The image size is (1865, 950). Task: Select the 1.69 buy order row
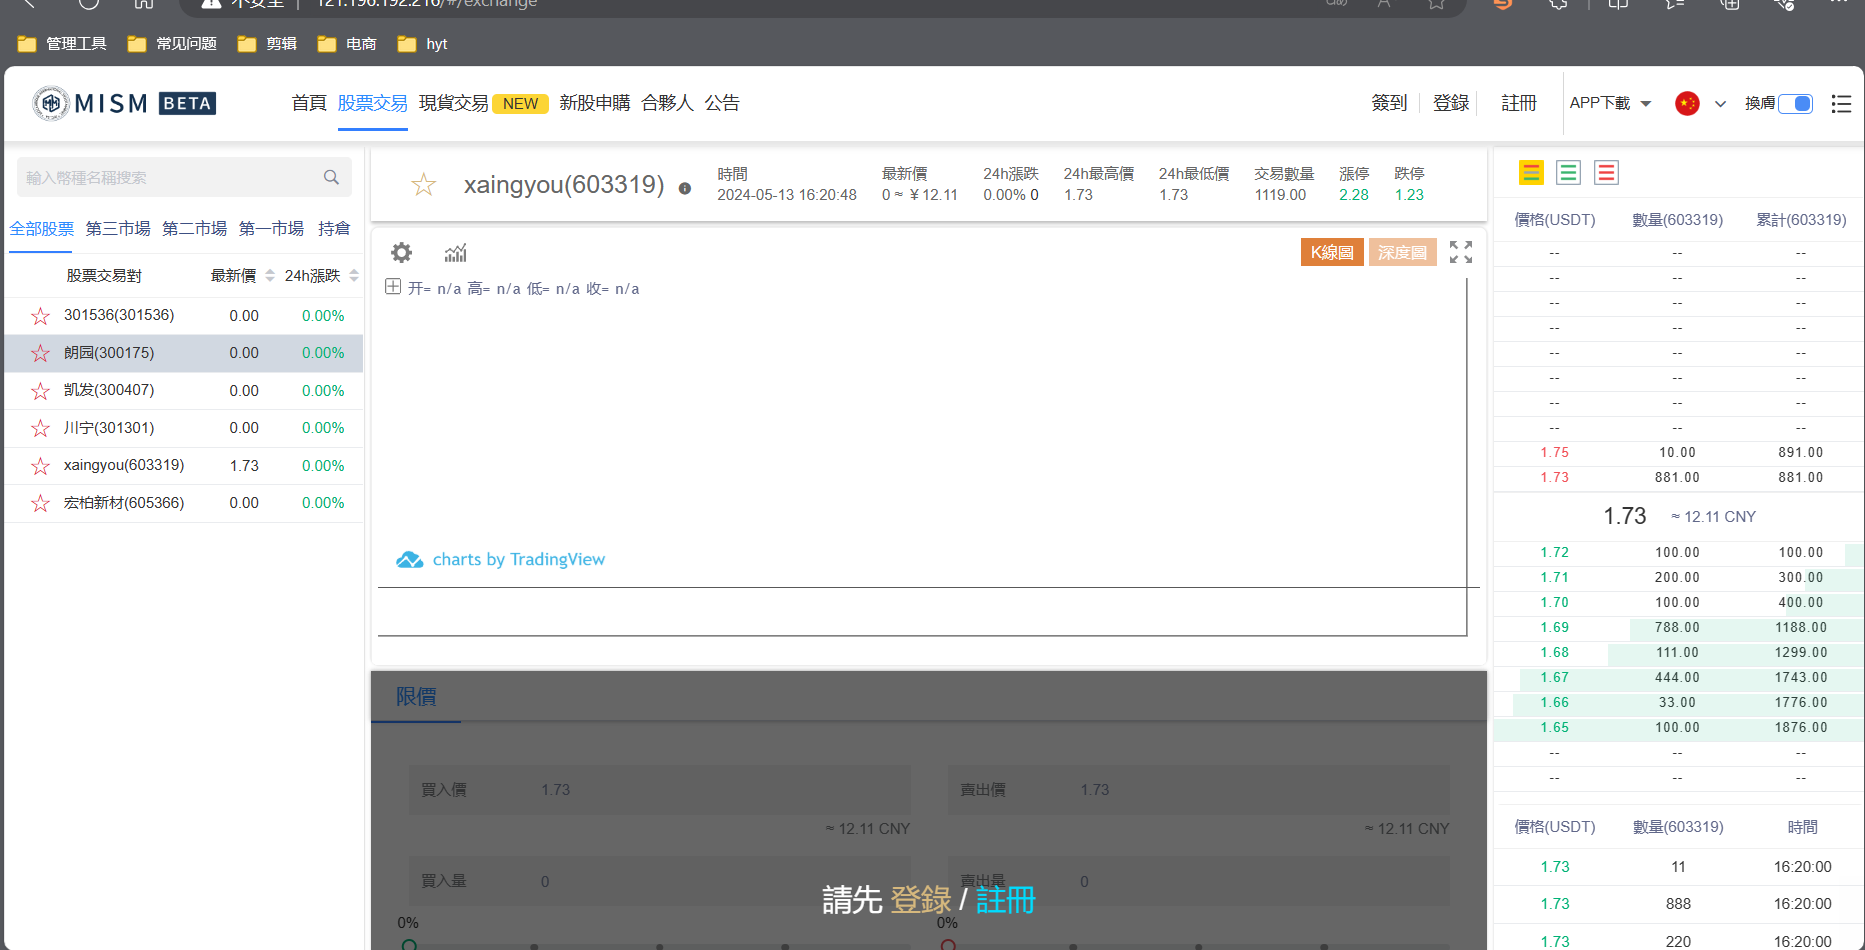pyautogui.click(x=1678, y=628)
